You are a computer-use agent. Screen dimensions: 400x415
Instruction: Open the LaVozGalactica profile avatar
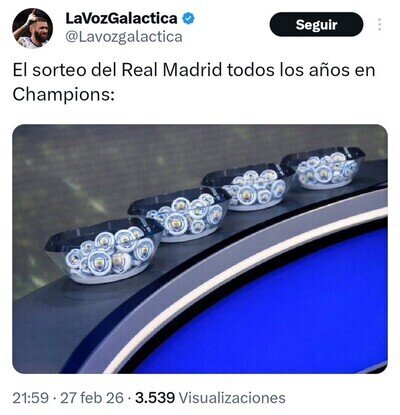click(32, 29)
